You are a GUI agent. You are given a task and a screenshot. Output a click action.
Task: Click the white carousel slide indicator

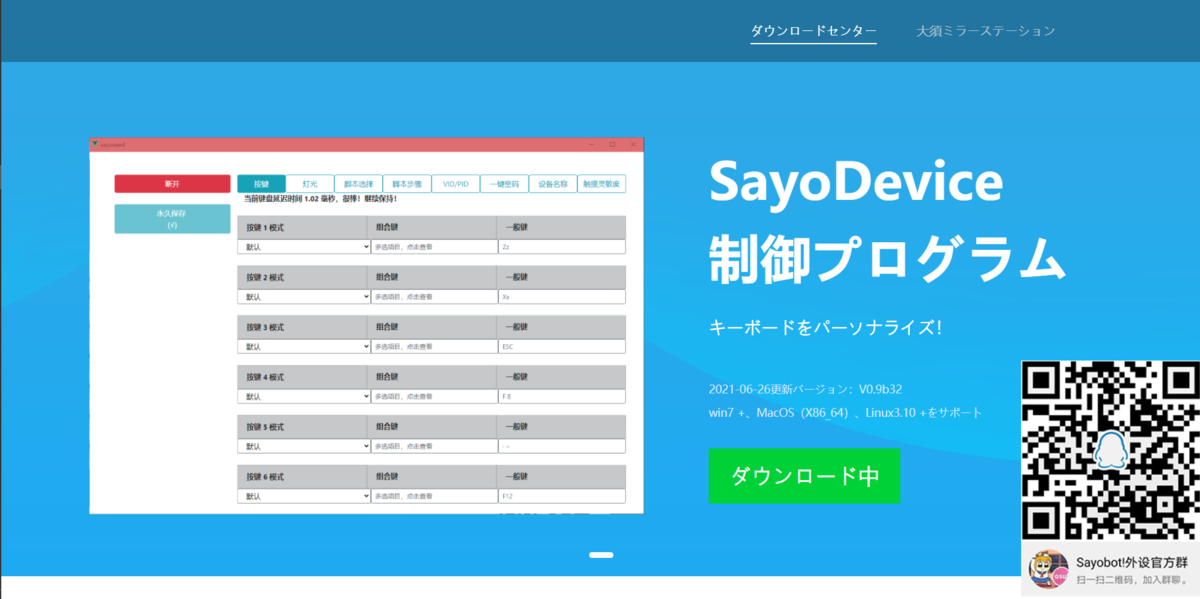pyautogui.click(x=601, y=554)
